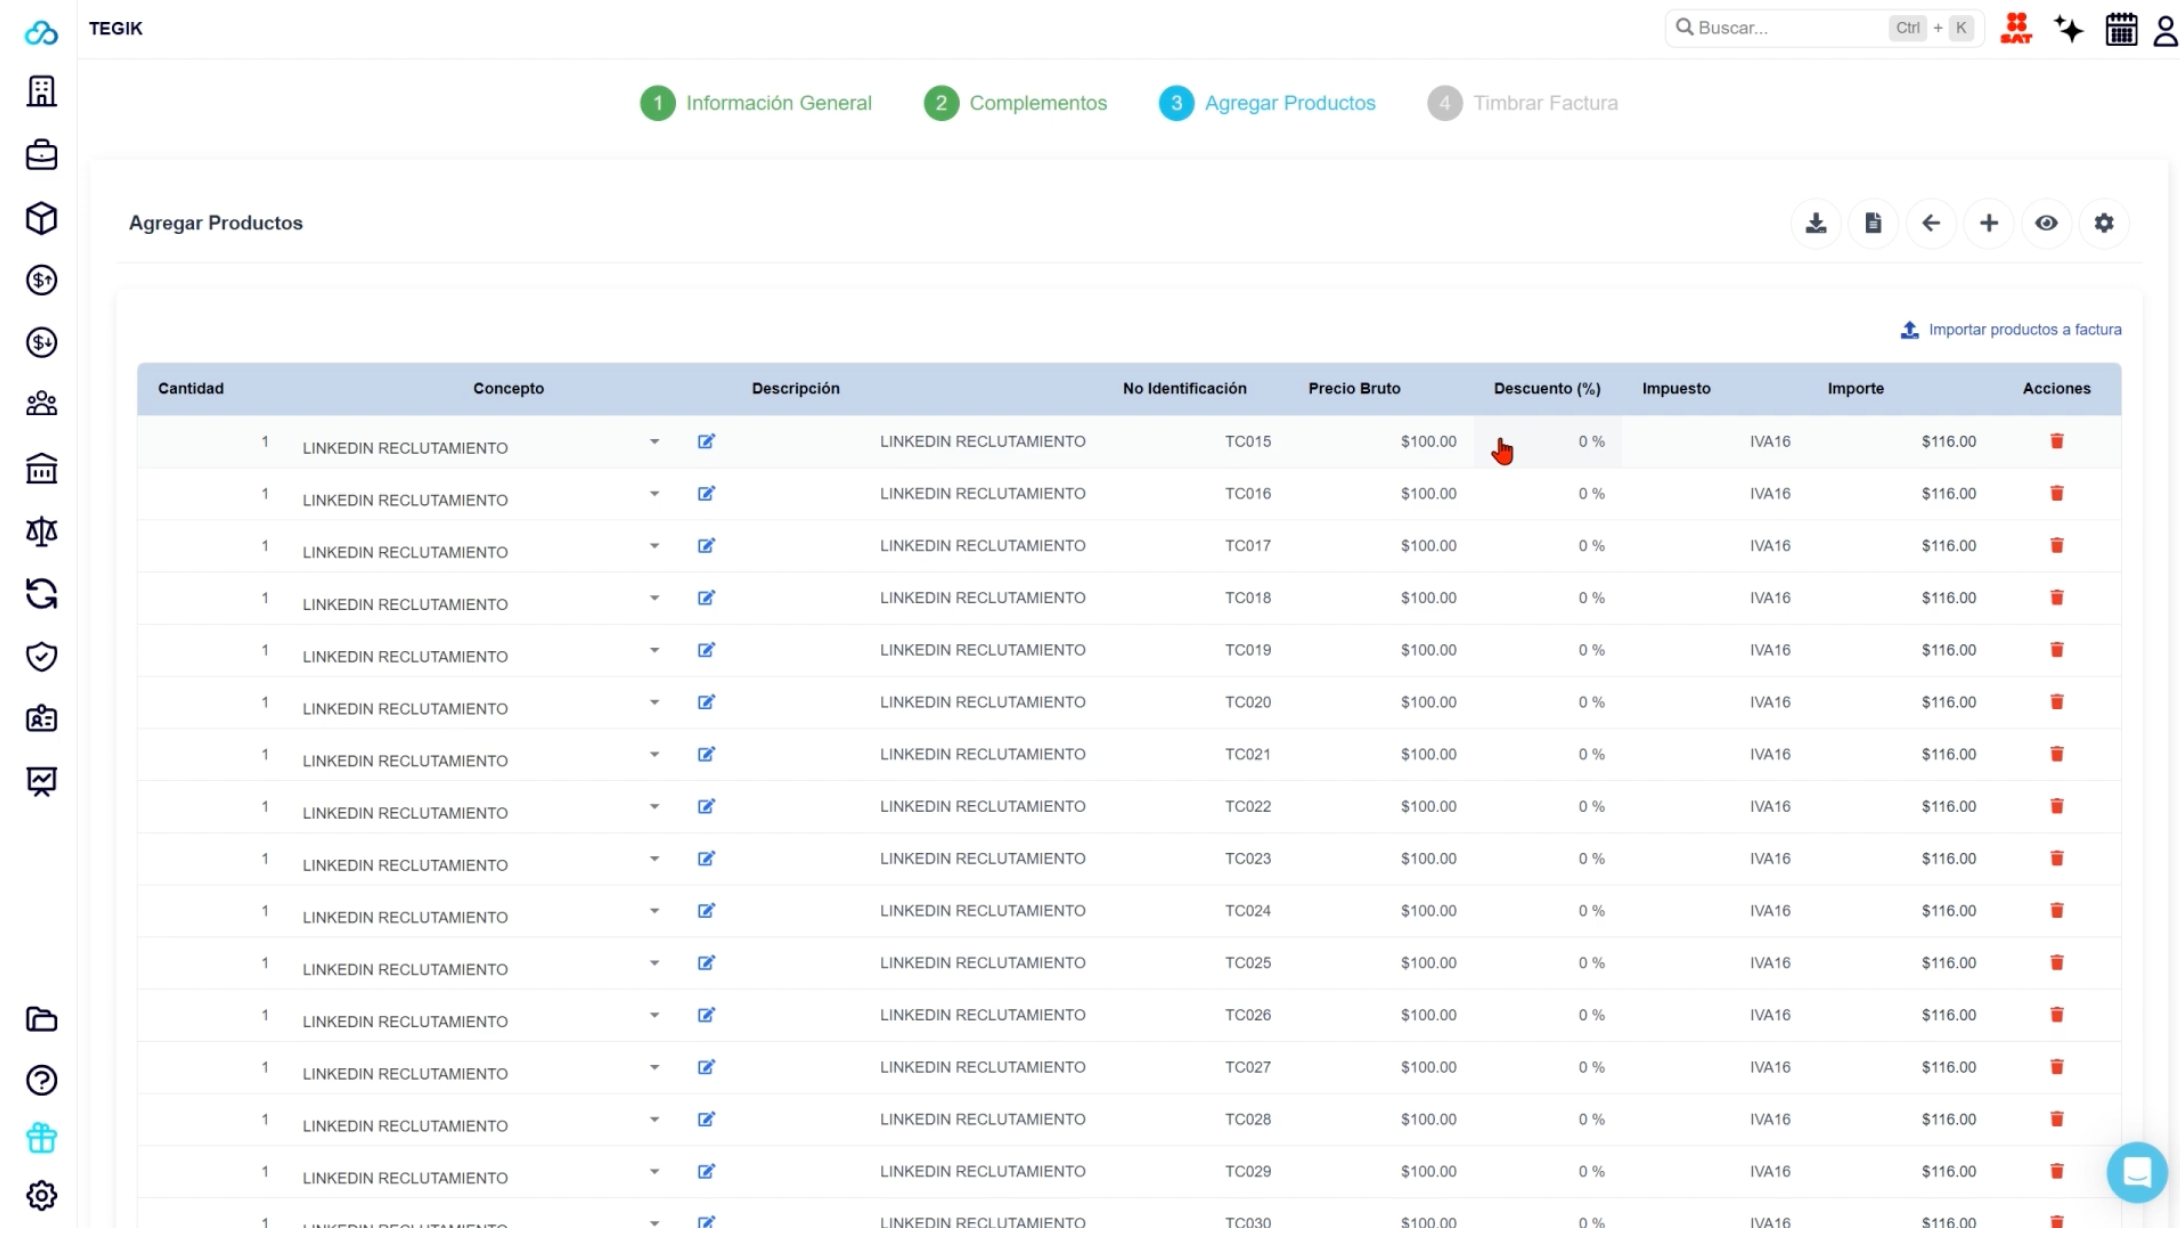
Task: Expand concept dropdown for TC024 row
Action: coord(654,911)
